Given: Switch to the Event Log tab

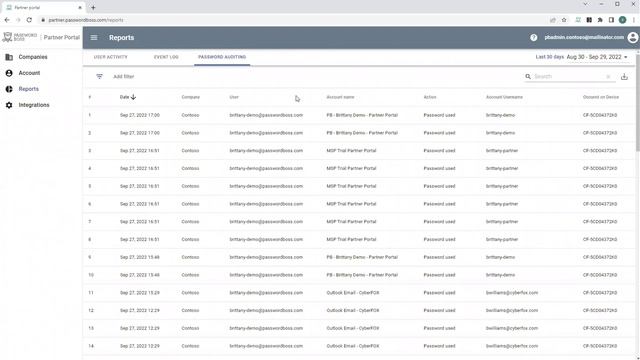Looking at the screenshot, I should coord(166,57).
